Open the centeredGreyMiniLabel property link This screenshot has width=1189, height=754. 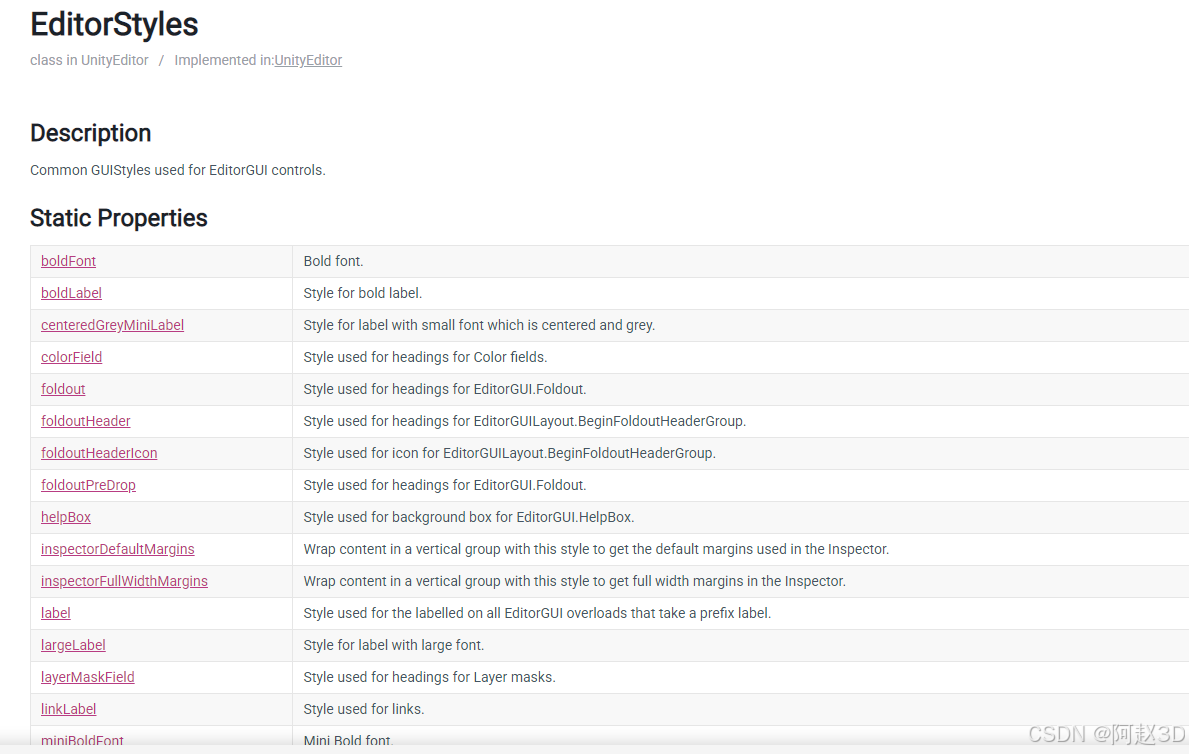pos(112,325)
